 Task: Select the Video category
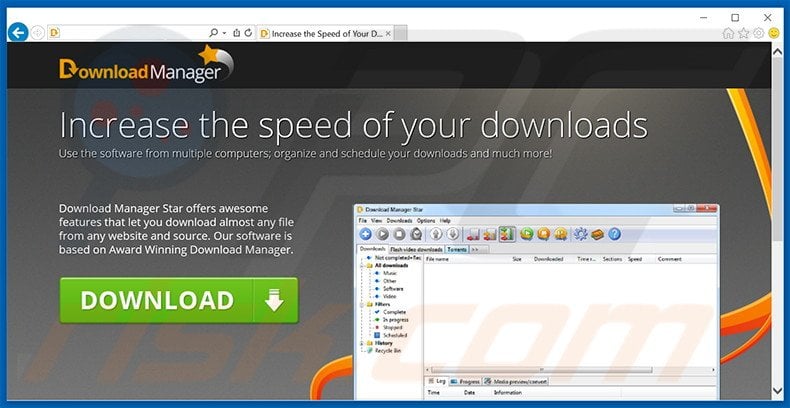pyautogui.click(x=389, y=296)
